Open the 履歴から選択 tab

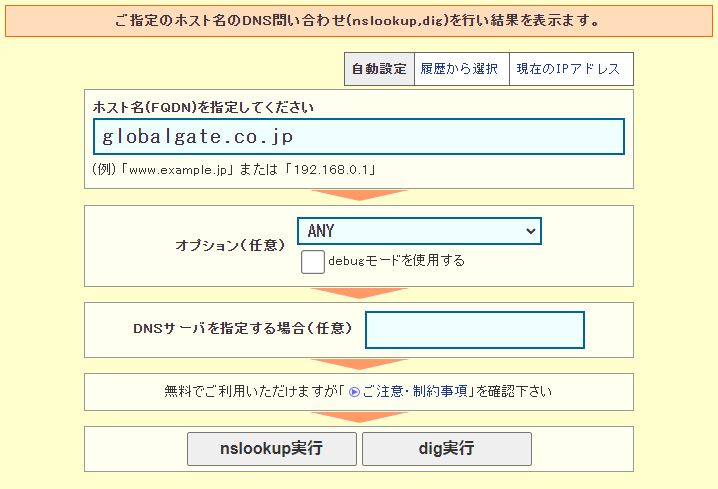click(462, 69)
